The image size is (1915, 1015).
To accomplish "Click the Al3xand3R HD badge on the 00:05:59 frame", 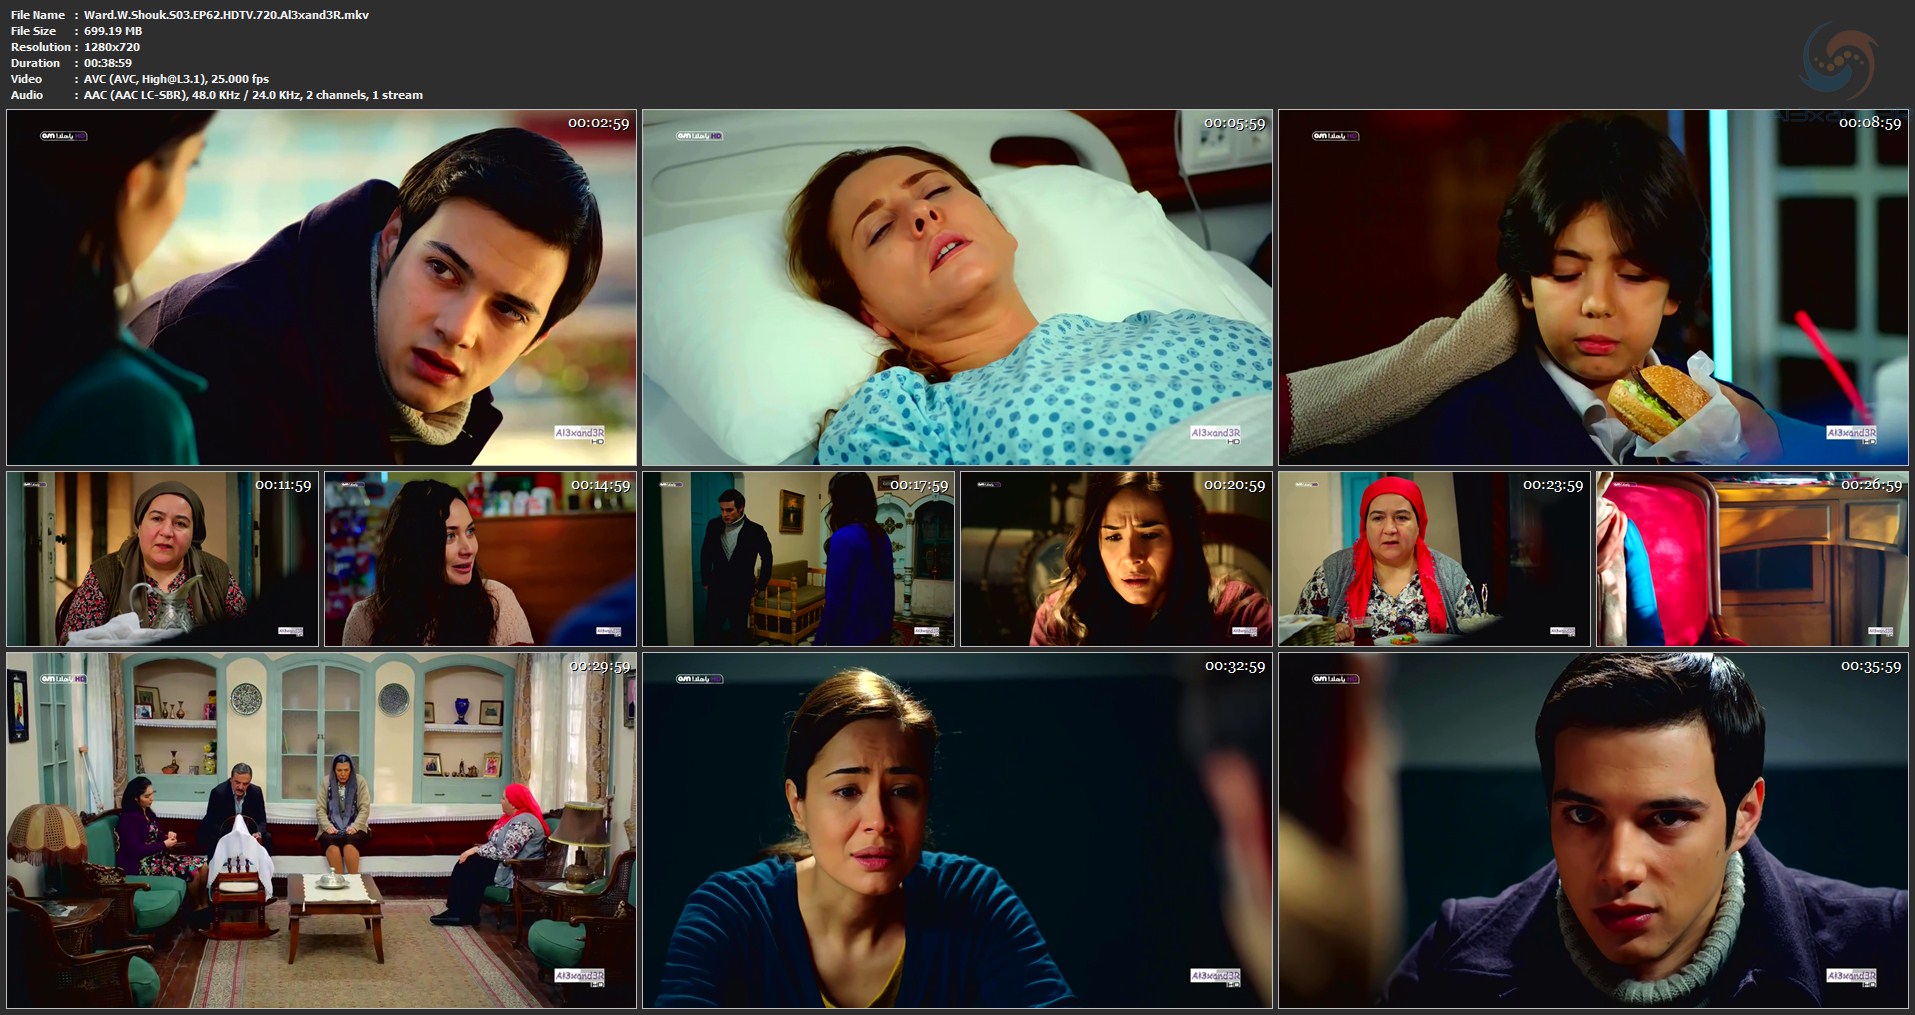I will [x=1215, y=434].
